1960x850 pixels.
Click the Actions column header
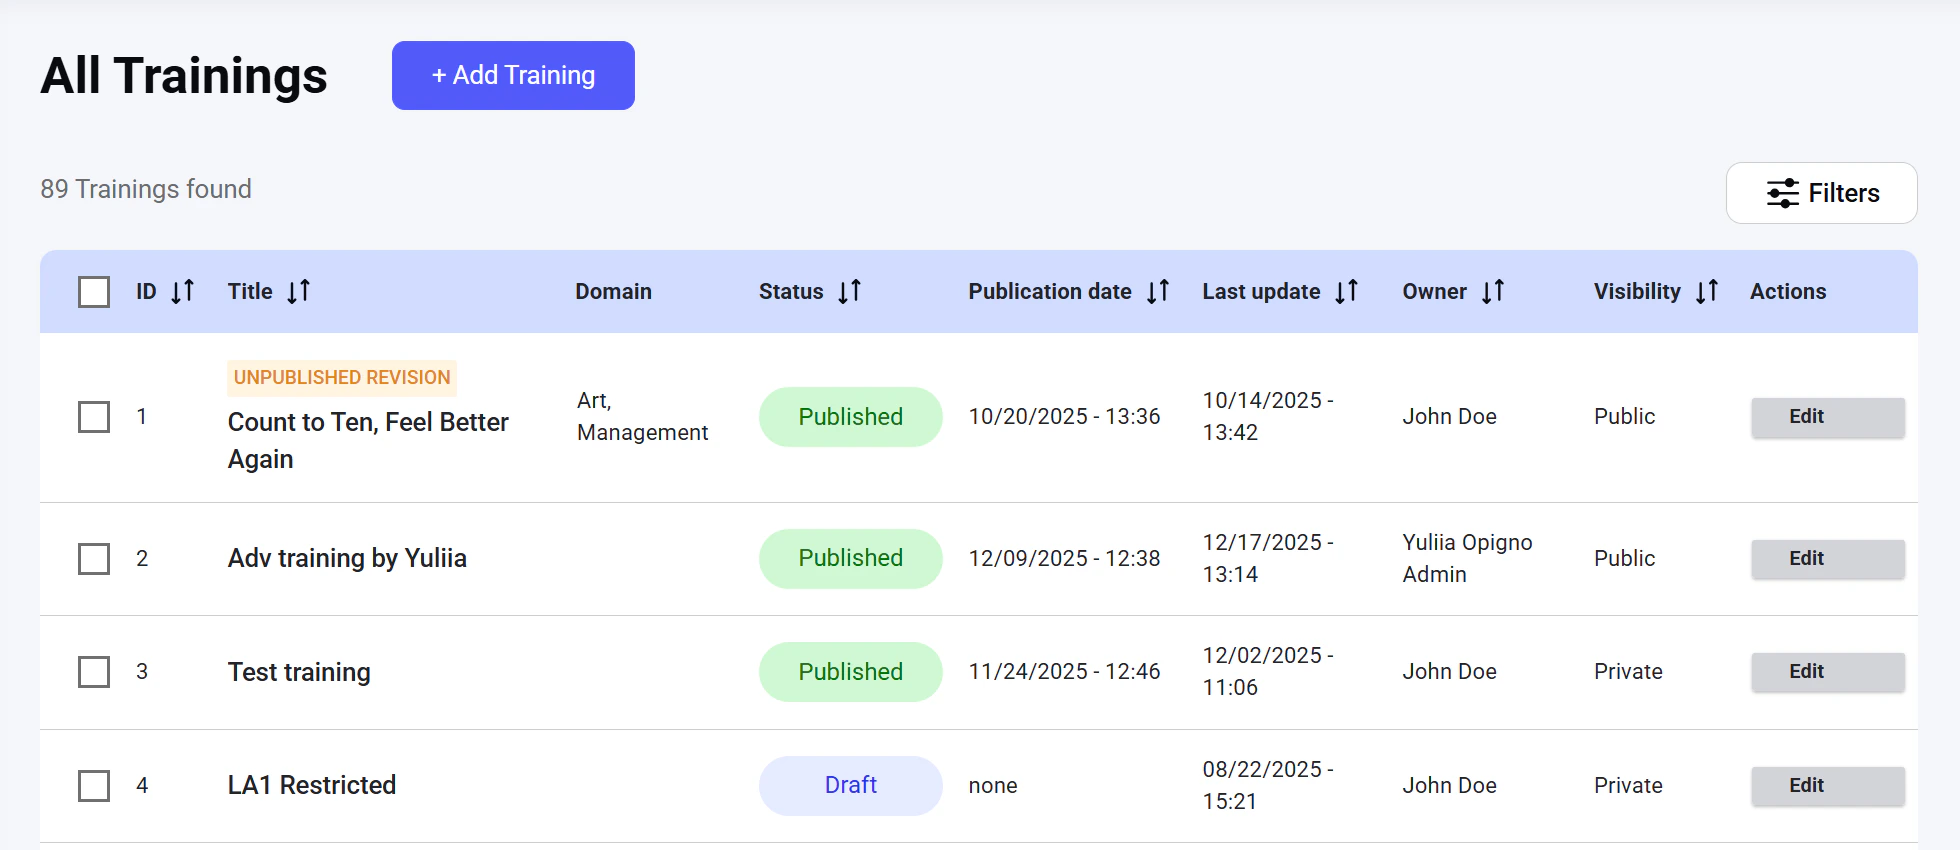1788,291
